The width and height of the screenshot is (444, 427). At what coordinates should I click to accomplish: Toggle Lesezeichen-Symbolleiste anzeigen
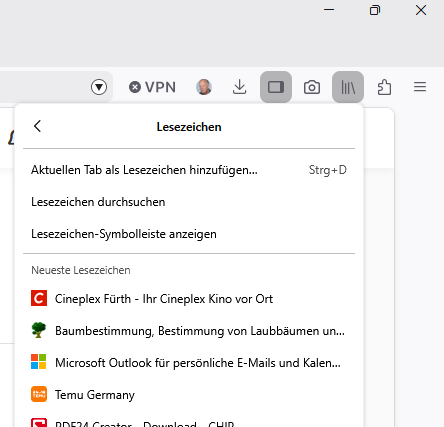tap(189, 234)
